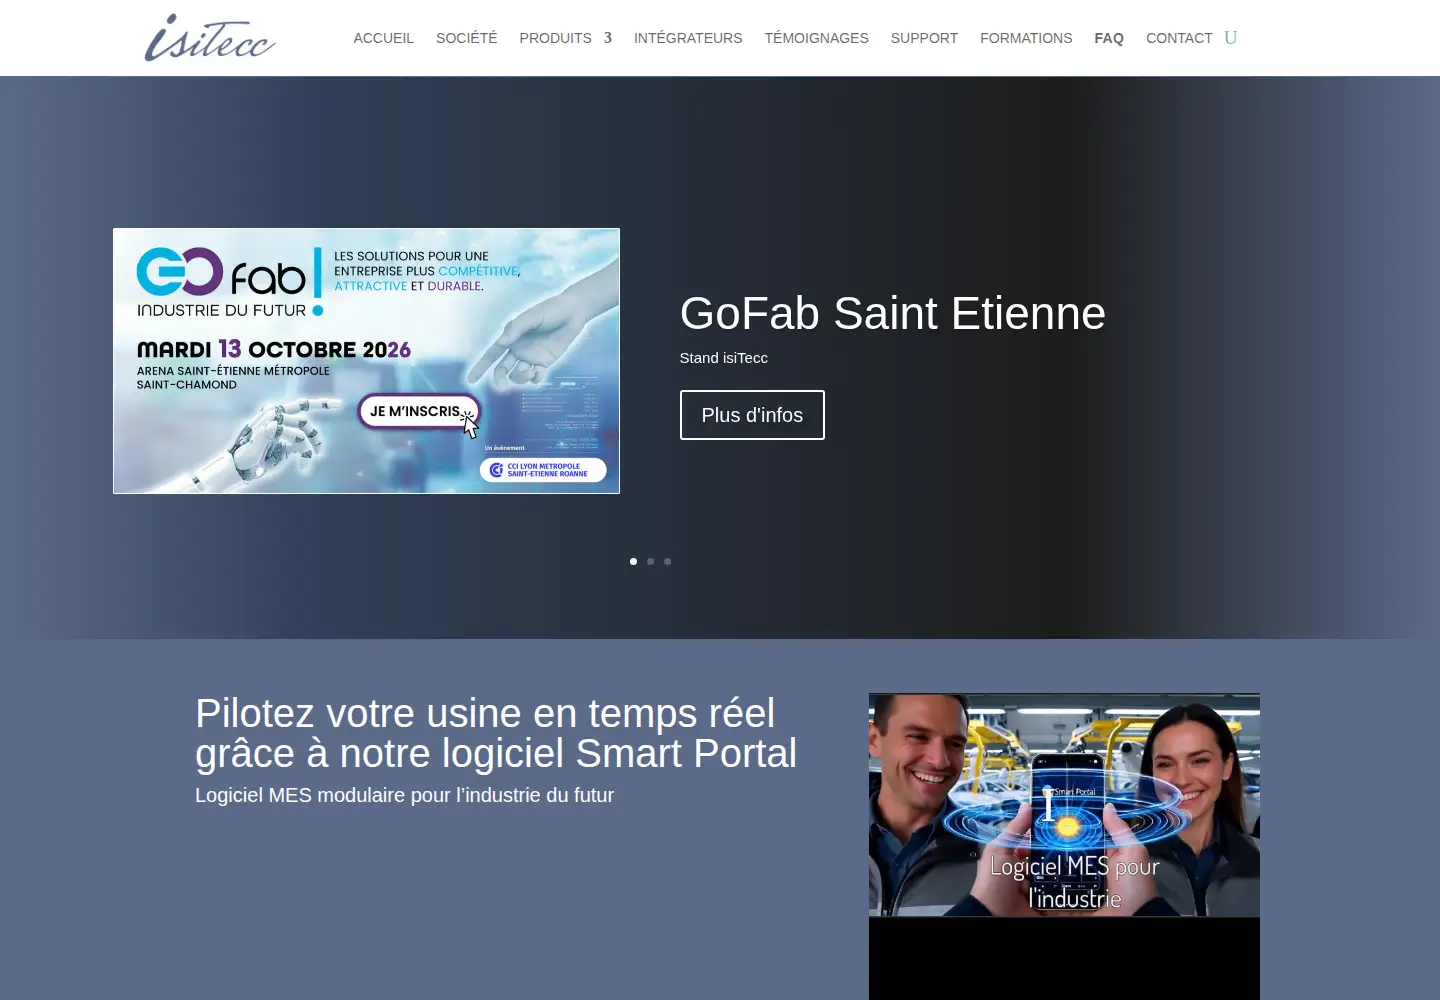
Task: Visit the Témoignages page
Action: tap(817, 38)
